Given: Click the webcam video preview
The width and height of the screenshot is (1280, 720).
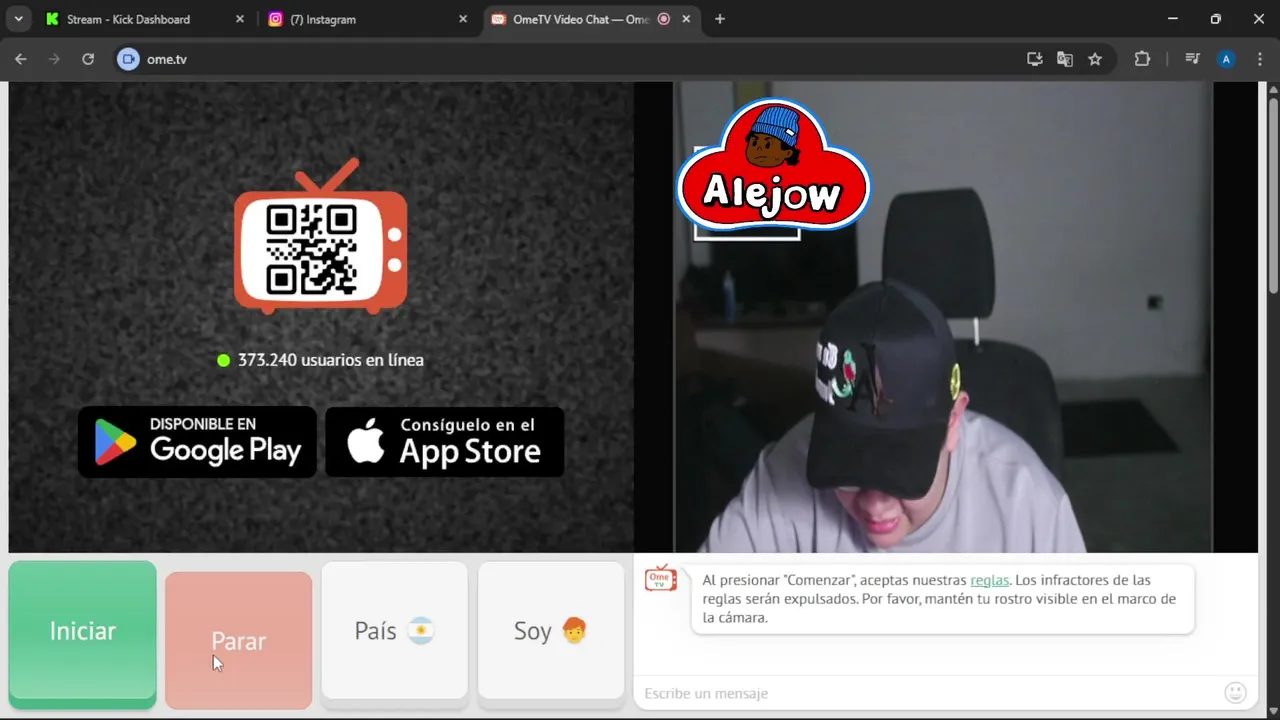Looking at the screenshot, I should 943,317.
